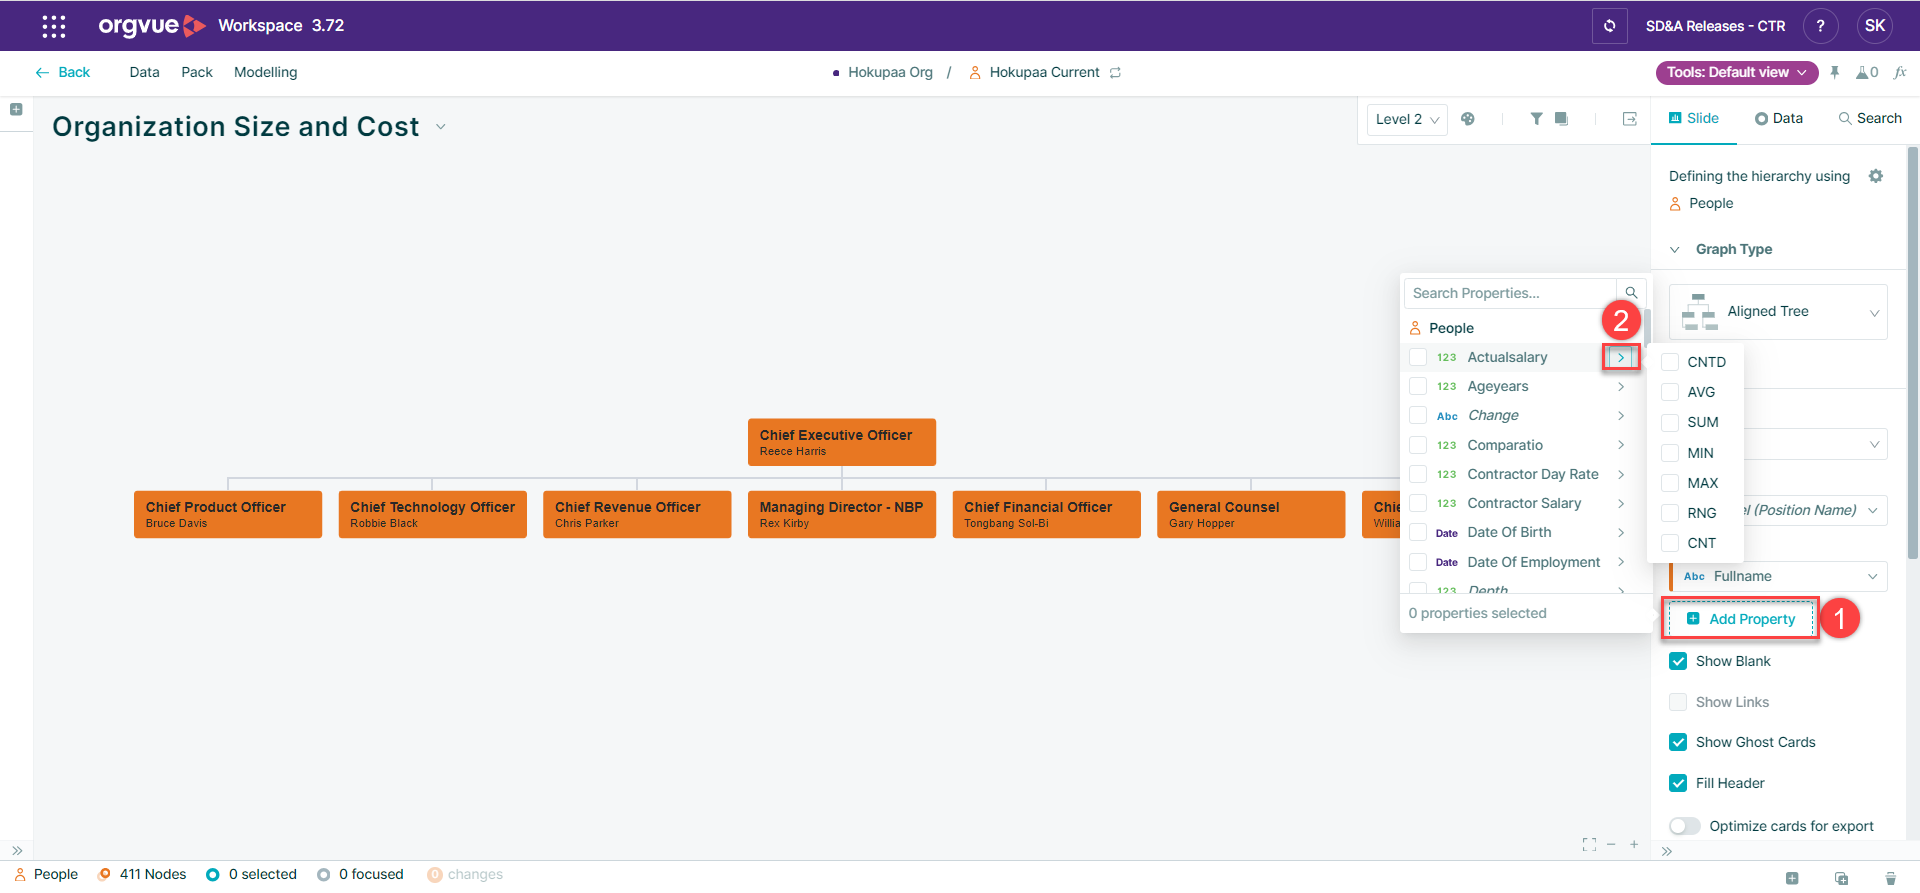Click the Add Property button

coord(1741,619)
